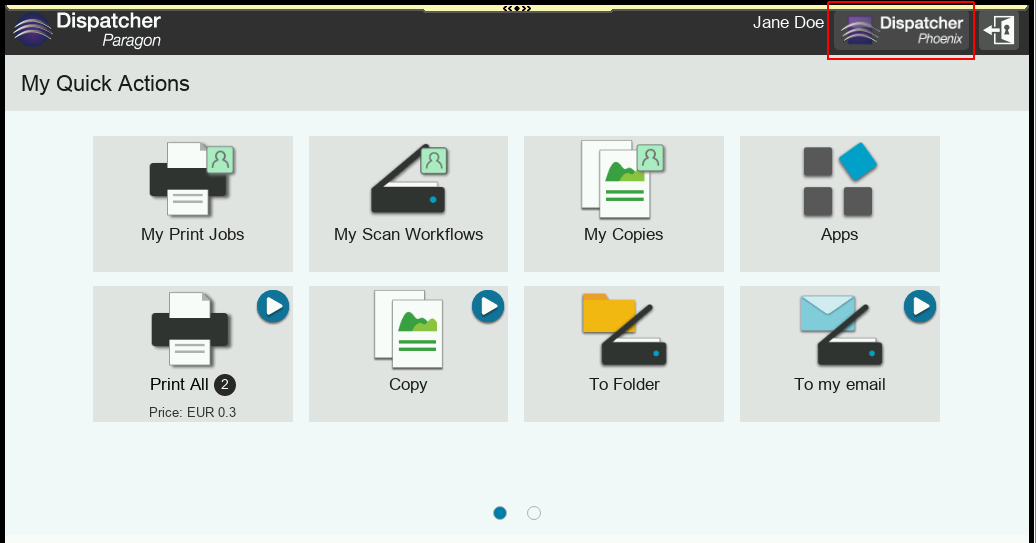Image resolution: width=1036 pixels, height=543 pixels.
Task: Open the Apps tile
Action: pyautogui.click(x=840, y=203)
